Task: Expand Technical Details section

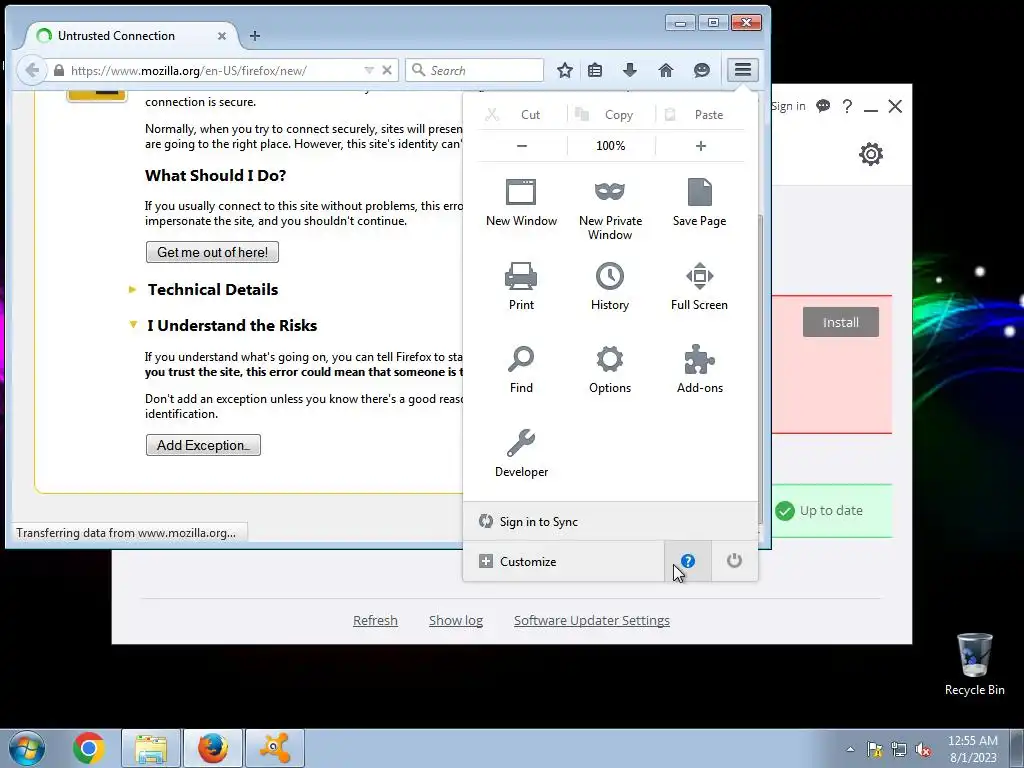Action: pos(212,289)
